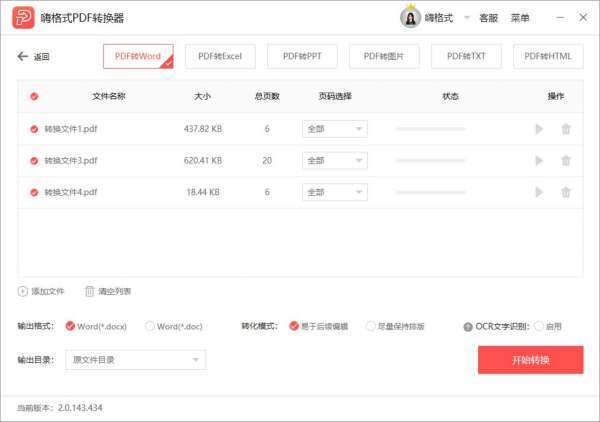Open page selection dropdown for 转换文件1.pdf
Viewport: 600px width, 422px height.
[x=335, y=129]
